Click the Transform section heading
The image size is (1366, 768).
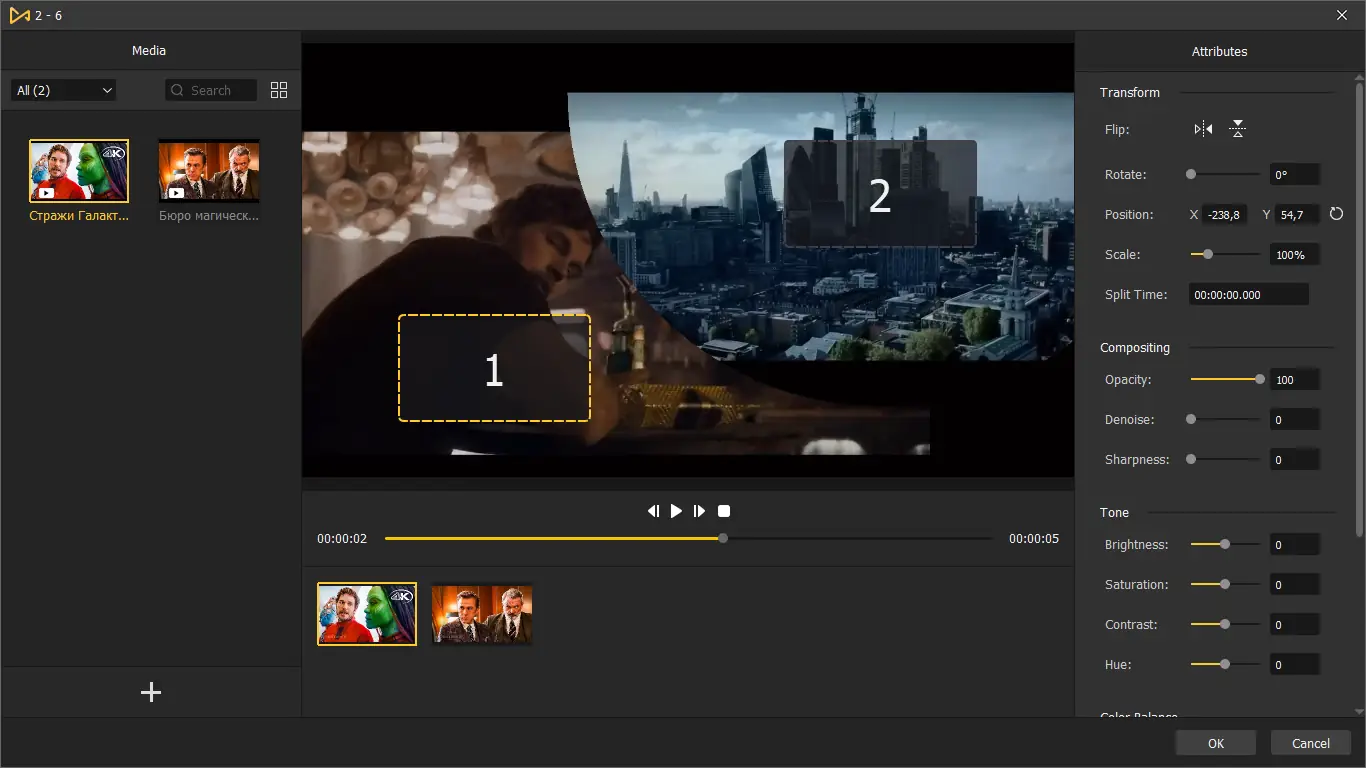pyautogui.click(x=1130, y=92)
